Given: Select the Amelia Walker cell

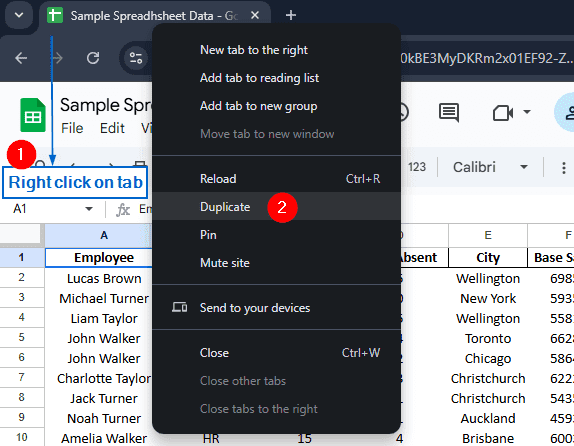Looking at the screenshot, I should click(x=98, y=438).
